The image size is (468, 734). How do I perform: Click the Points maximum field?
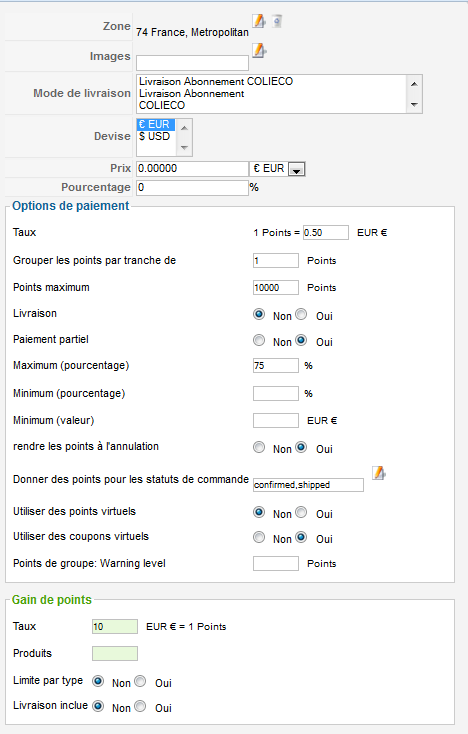pos(276,287)
